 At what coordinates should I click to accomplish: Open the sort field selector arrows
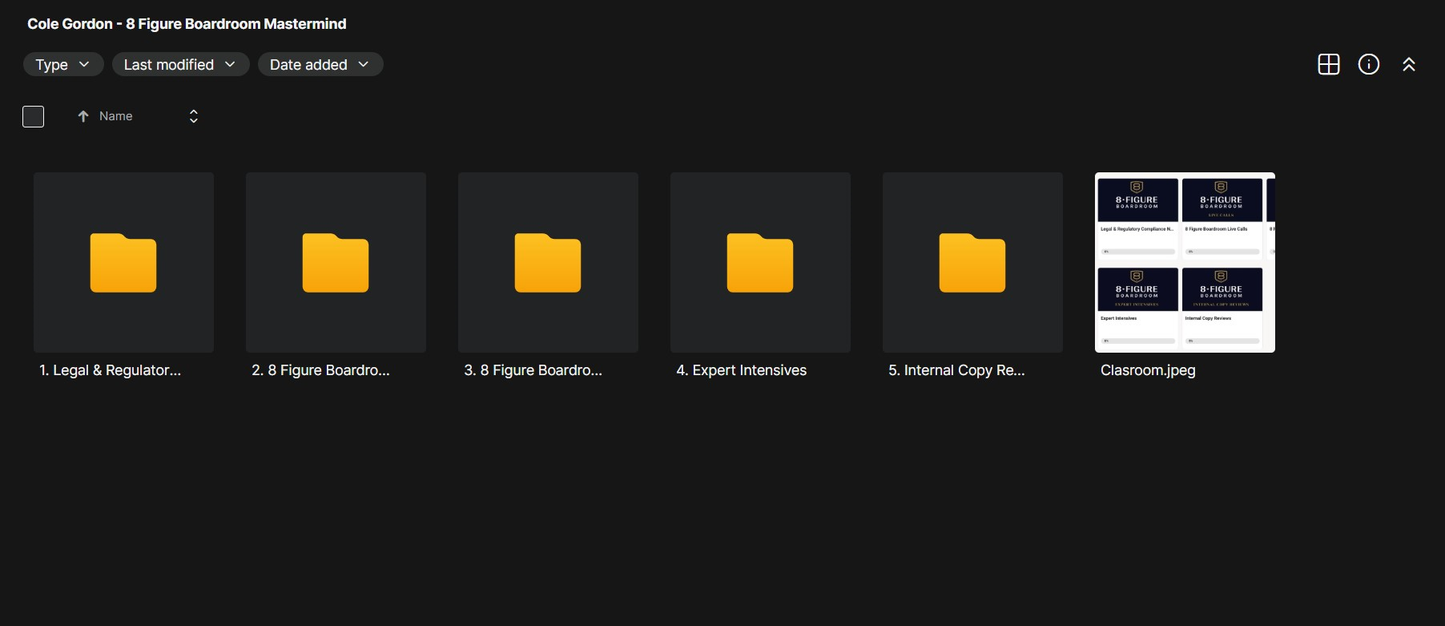pyautogui.click(x=193, y=116)
